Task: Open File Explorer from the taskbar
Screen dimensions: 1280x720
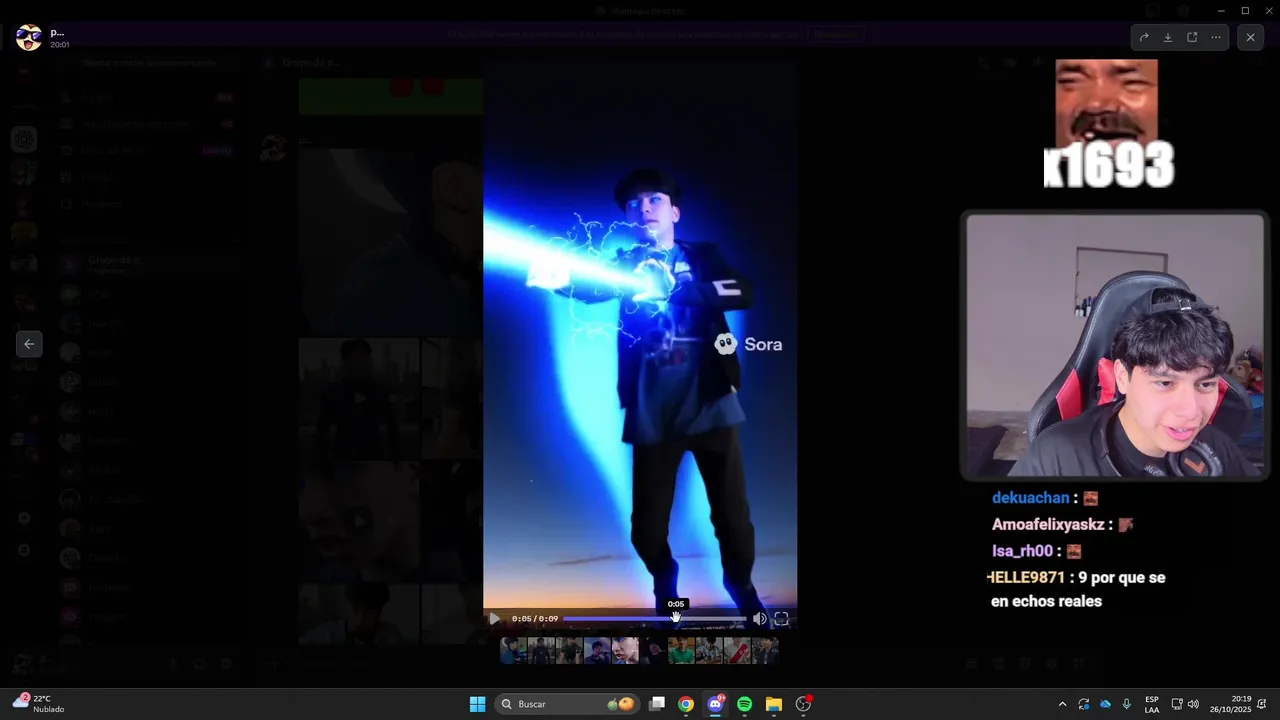Action: coord(774,704)
